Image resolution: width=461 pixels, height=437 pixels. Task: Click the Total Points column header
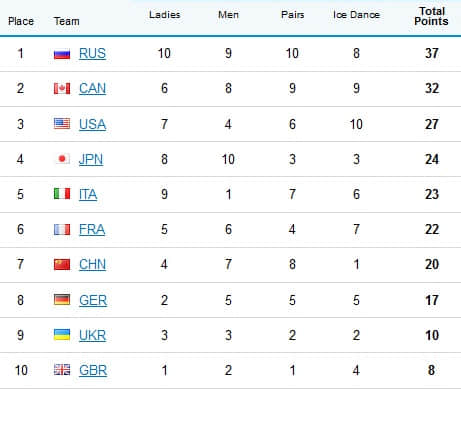pos(431,16)
